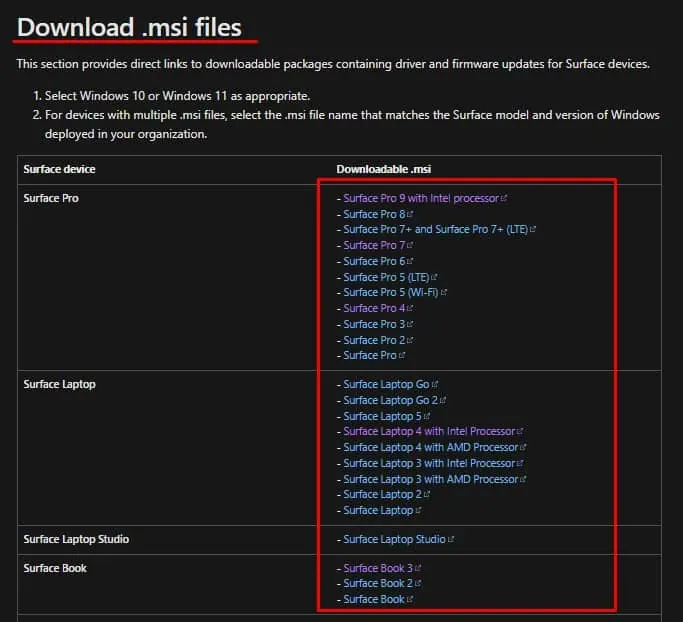Viewport: 683px width, 622px height.
Task: Open Surface Laptop 4 with Intel Processor link
Action: pos(429,431)
